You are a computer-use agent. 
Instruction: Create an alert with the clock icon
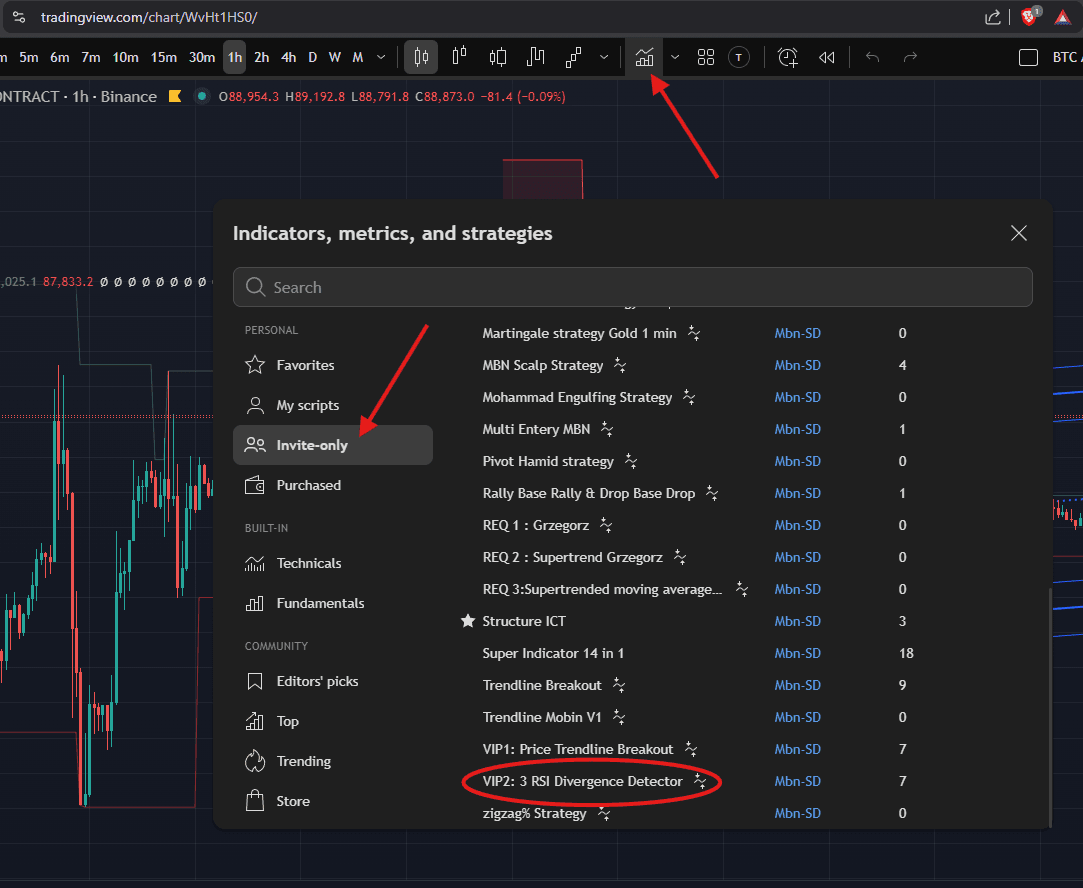(x=787, y=57)
